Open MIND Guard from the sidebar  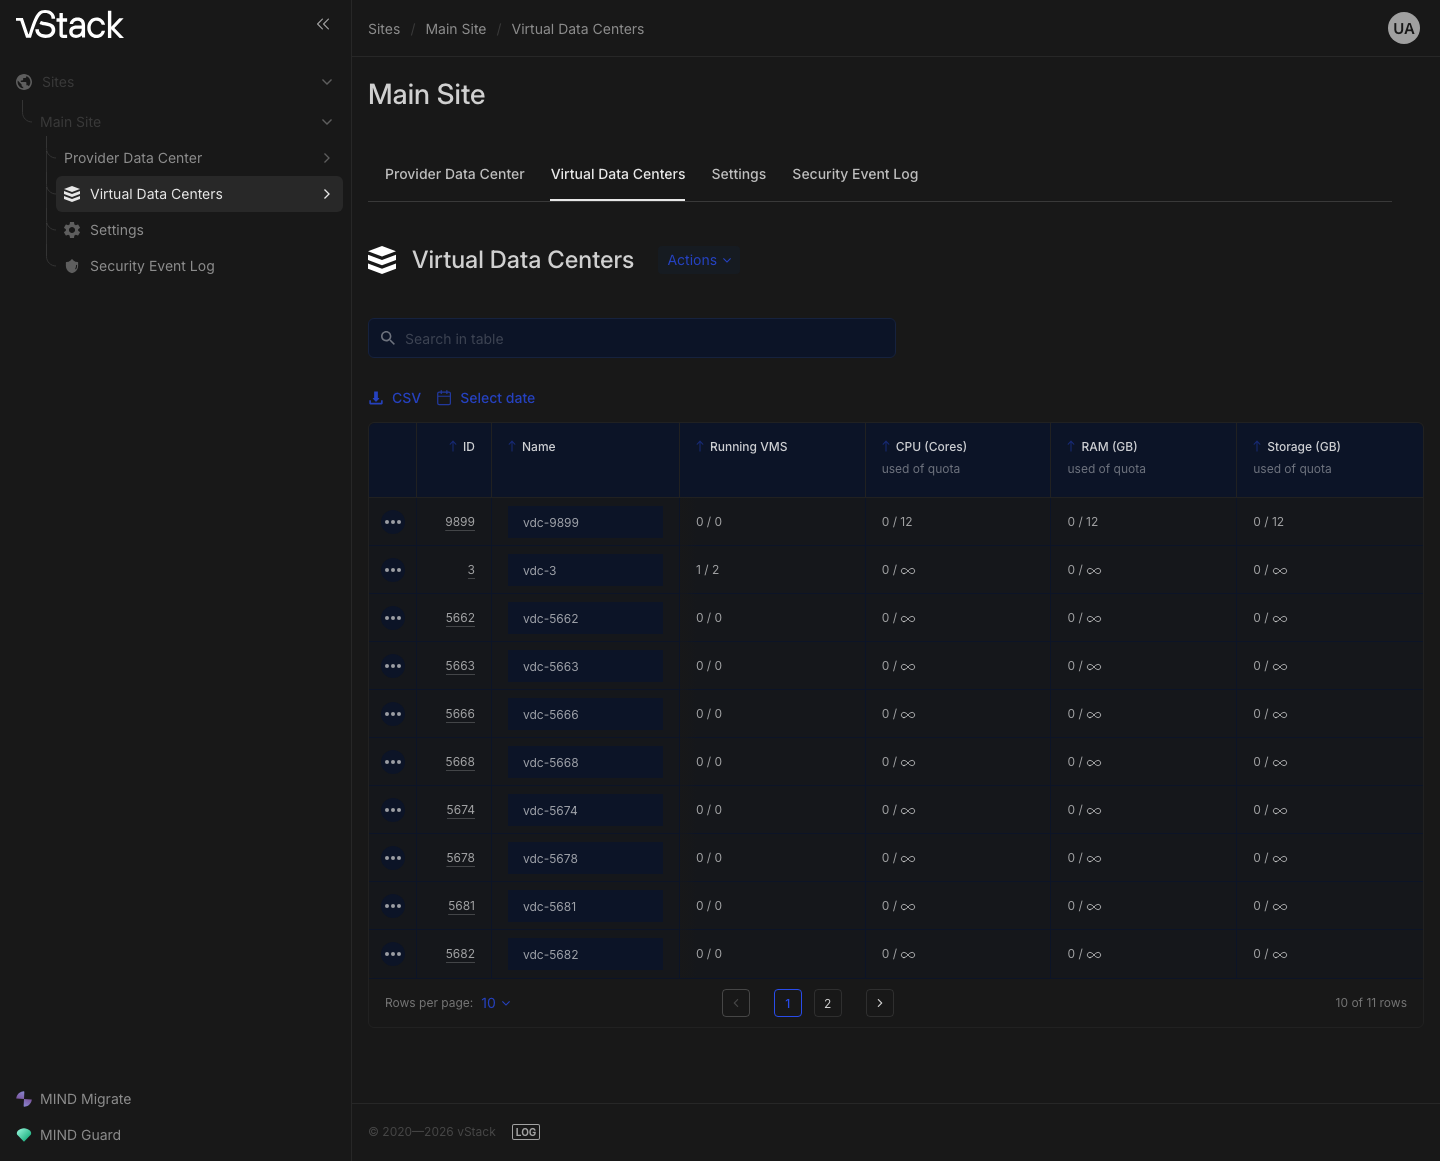click(69, 1135)
